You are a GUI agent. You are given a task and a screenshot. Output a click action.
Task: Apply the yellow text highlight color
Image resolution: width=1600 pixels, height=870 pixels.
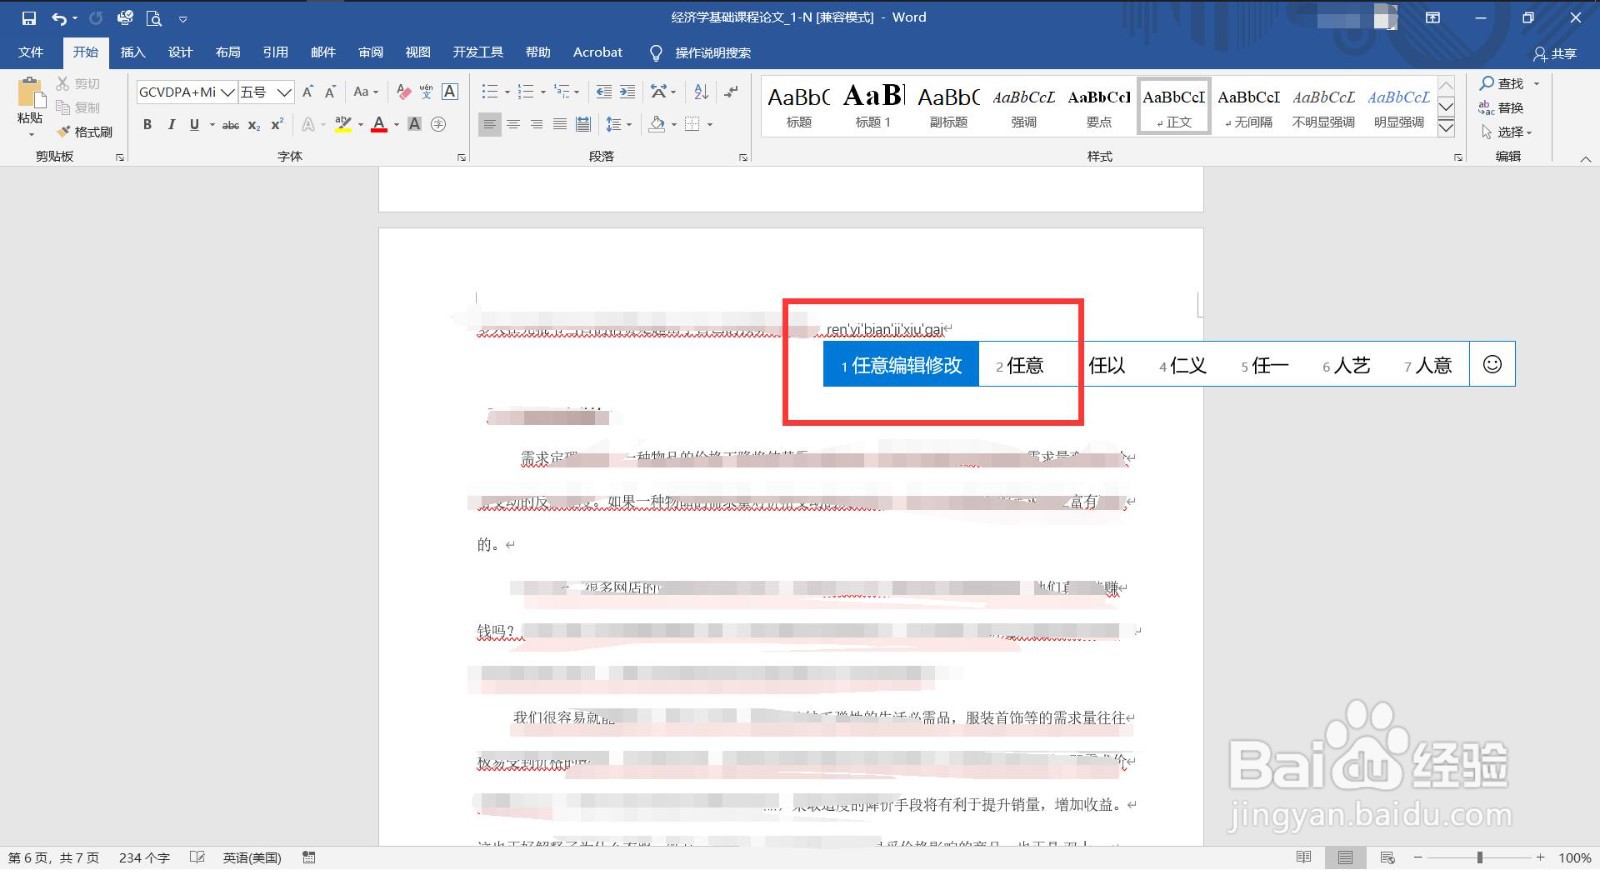click(x=343, y=125)
